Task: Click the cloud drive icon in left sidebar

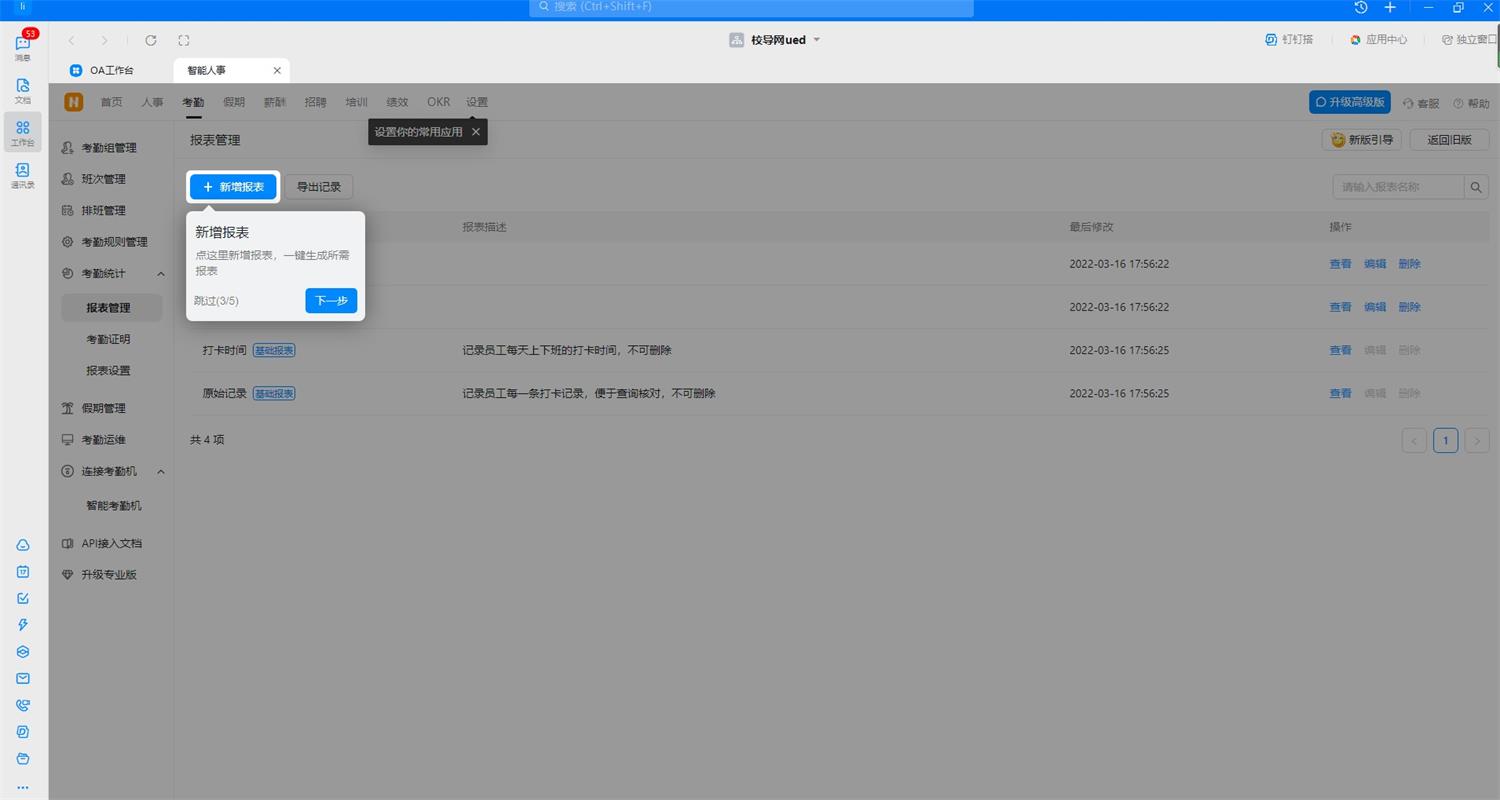Action: pyautogui.click(x=23, y=545)
